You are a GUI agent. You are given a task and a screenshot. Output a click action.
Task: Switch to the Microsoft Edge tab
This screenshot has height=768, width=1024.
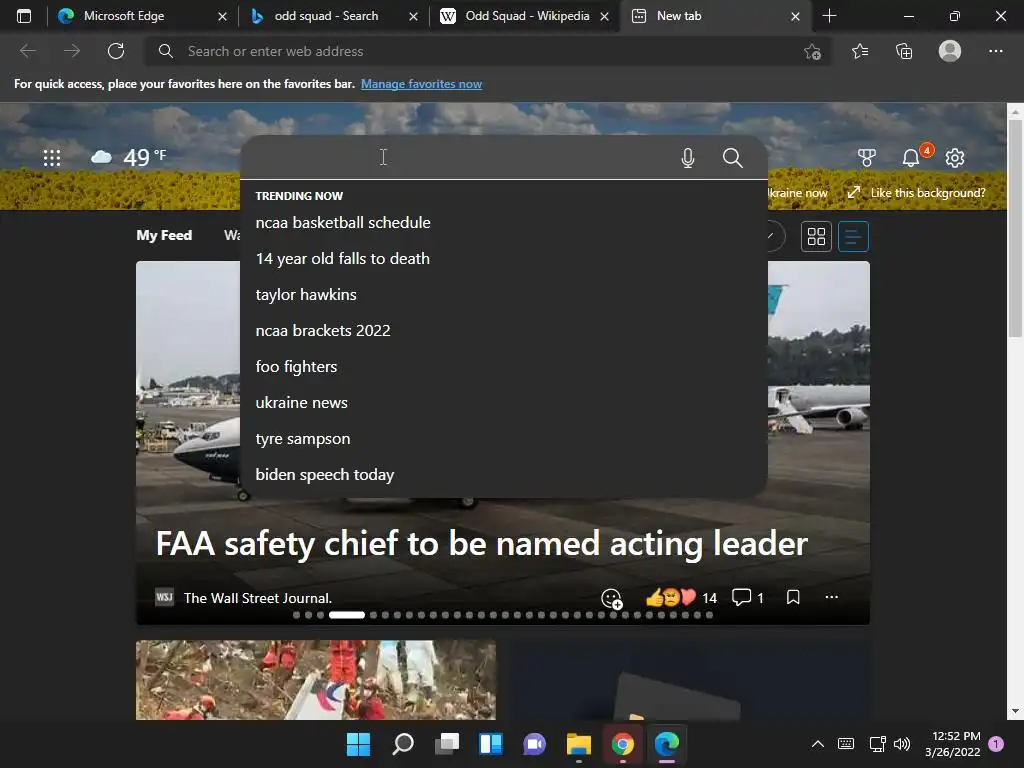142,16
